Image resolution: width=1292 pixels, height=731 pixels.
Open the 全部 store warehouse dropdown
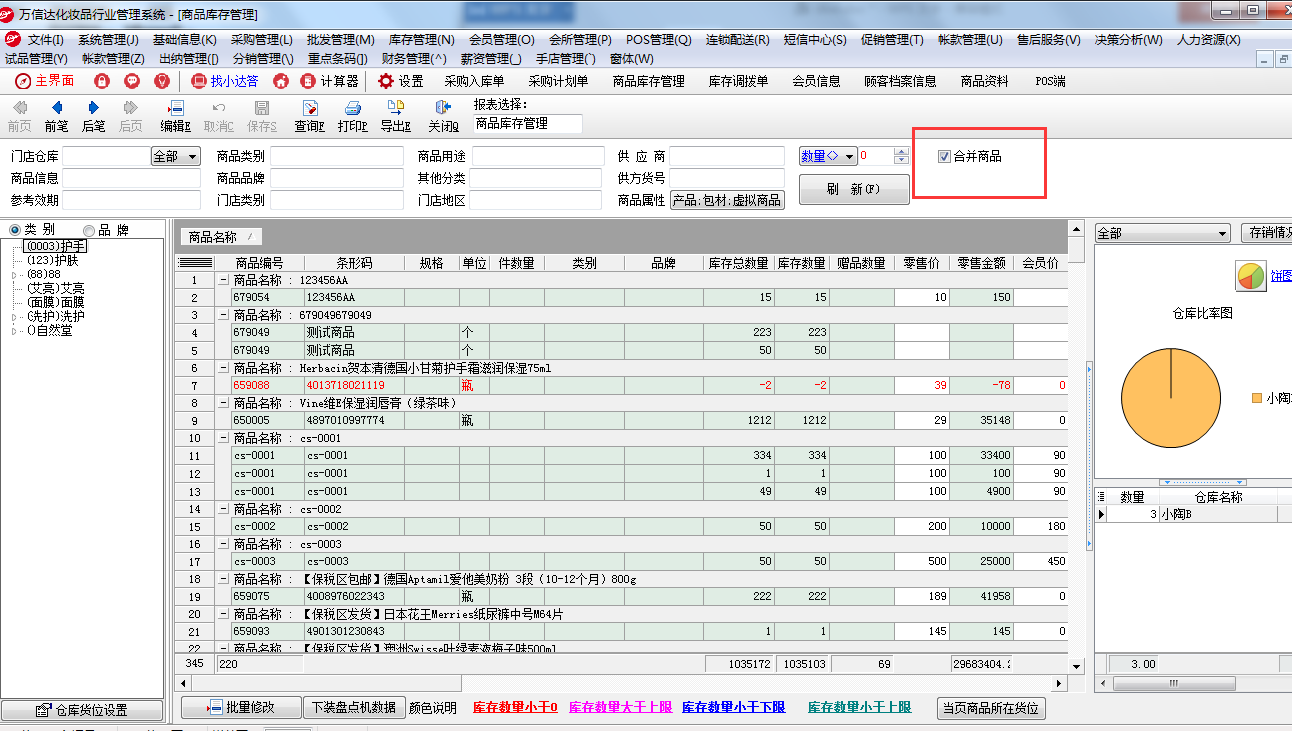176,156
